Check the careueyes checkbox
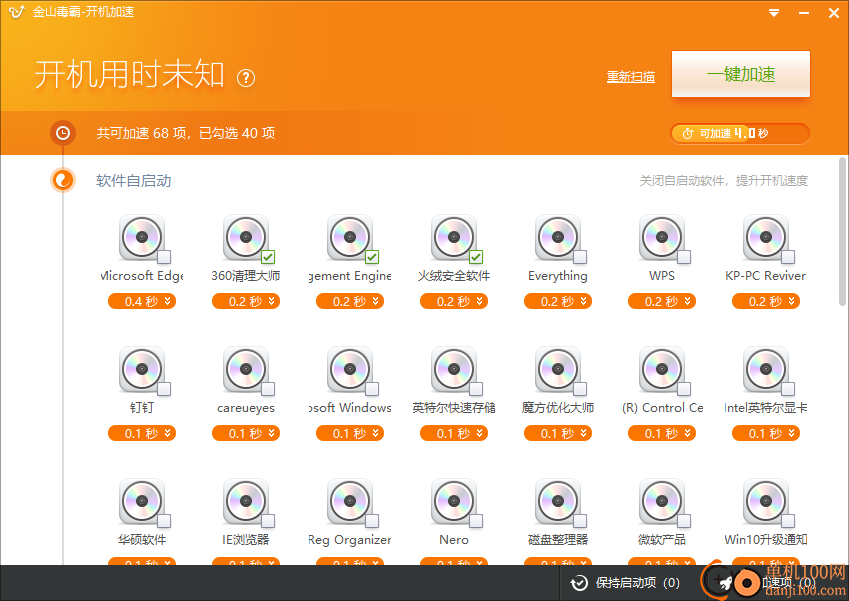The height and width of the screenshot is (601, 849). pyautogui.click(x=268, y=389)
